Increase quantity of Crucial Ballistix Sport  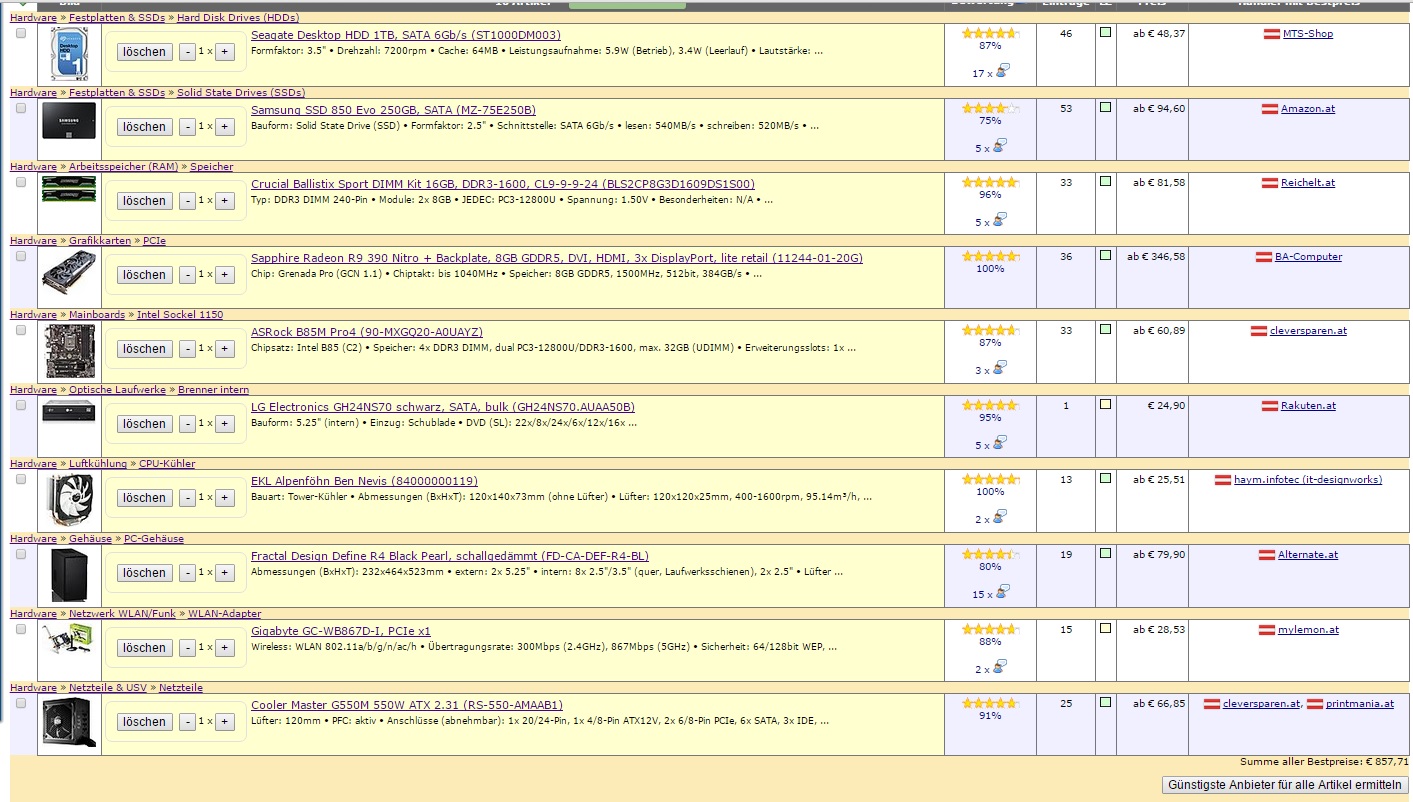coord(225,201)
